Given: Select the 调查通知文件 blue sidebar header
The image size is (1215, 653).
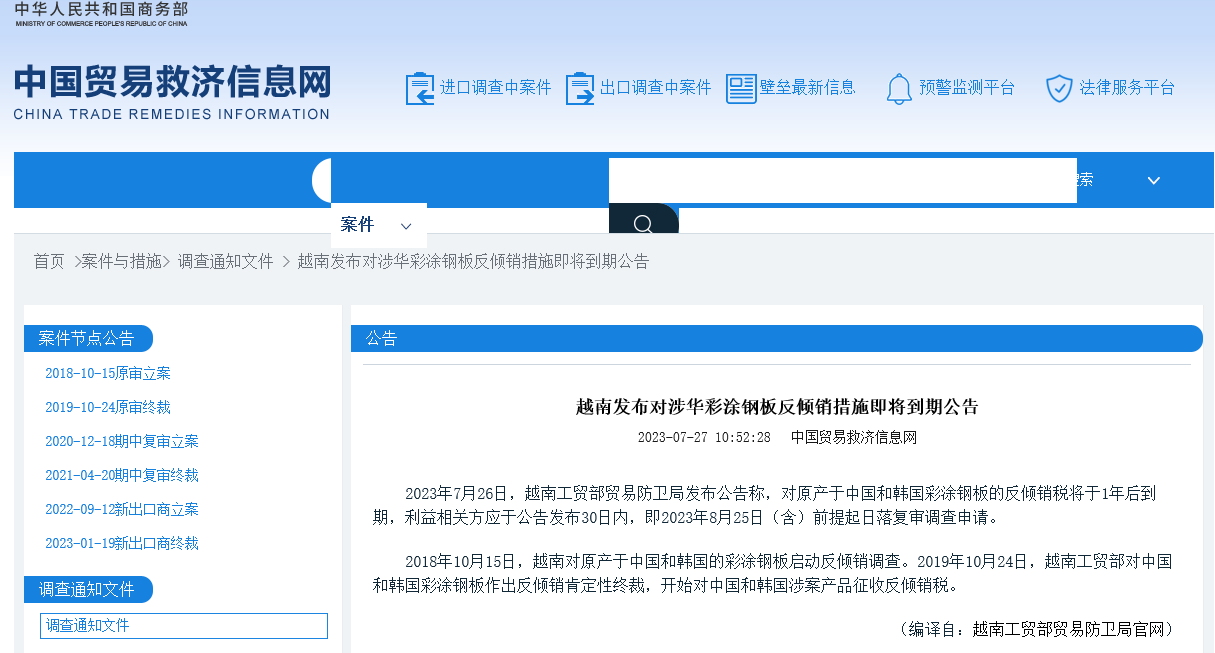Looking at the screenshot, I should coord(88,590).
